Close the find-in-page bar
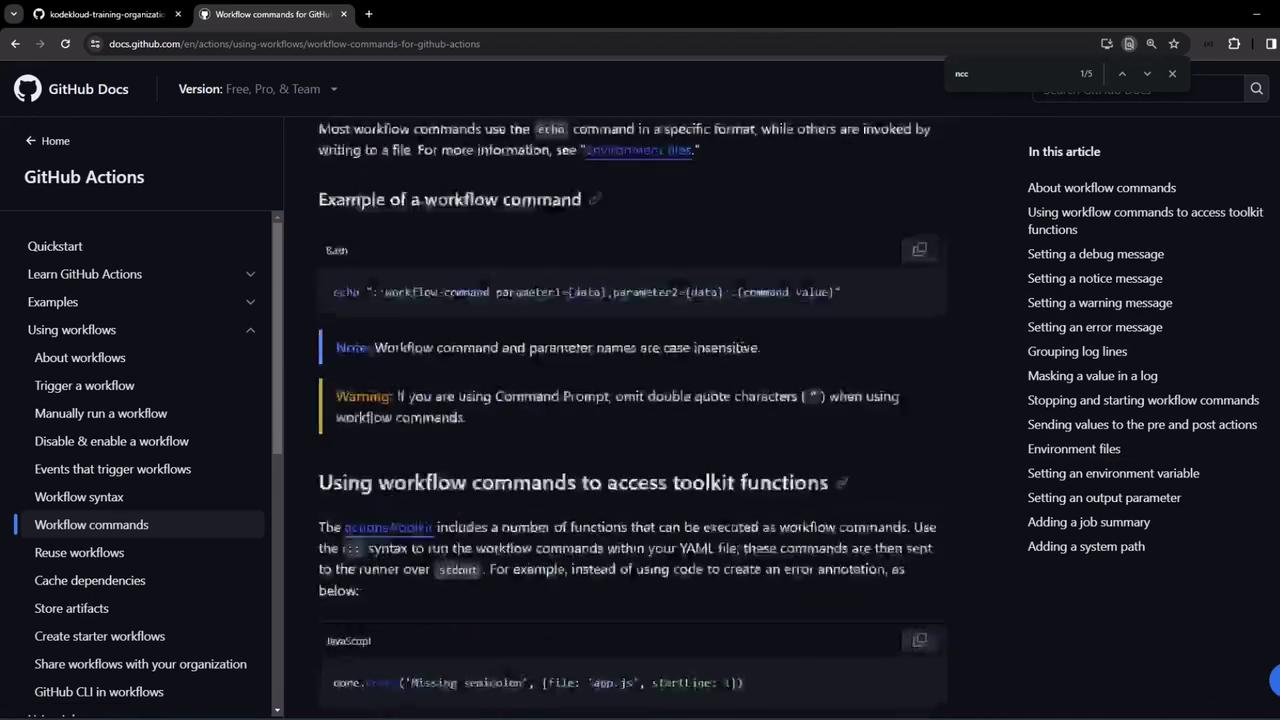Image resolution: width=1280 pixels, height=720 pixels. tap(1172, 74)
